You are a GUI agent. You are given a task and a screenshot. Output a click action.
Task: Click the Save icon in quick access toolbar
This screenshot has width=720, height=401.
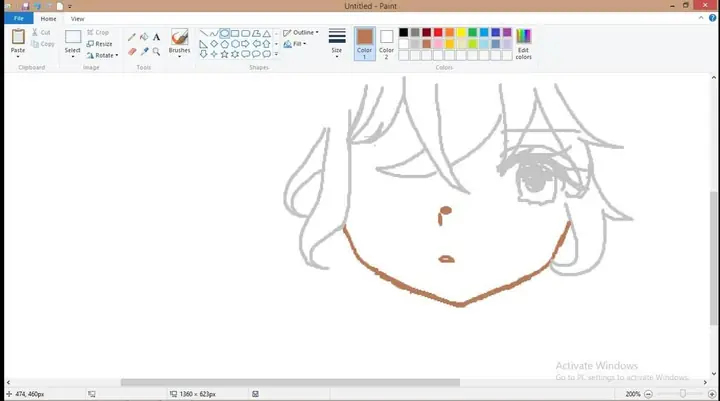click(25, 6)
